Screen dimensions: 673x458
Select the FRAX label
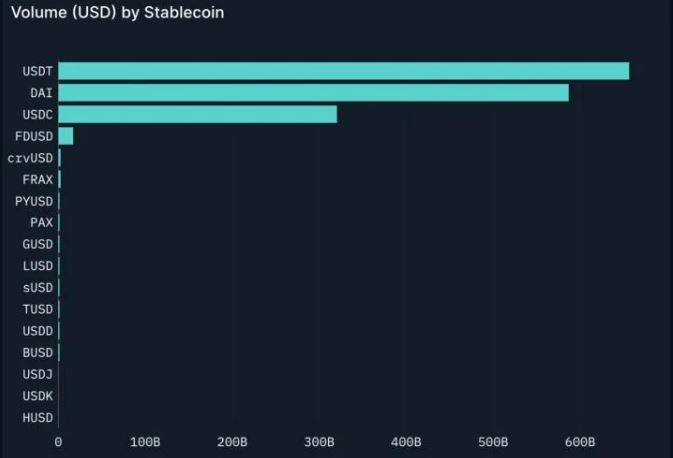37,179
